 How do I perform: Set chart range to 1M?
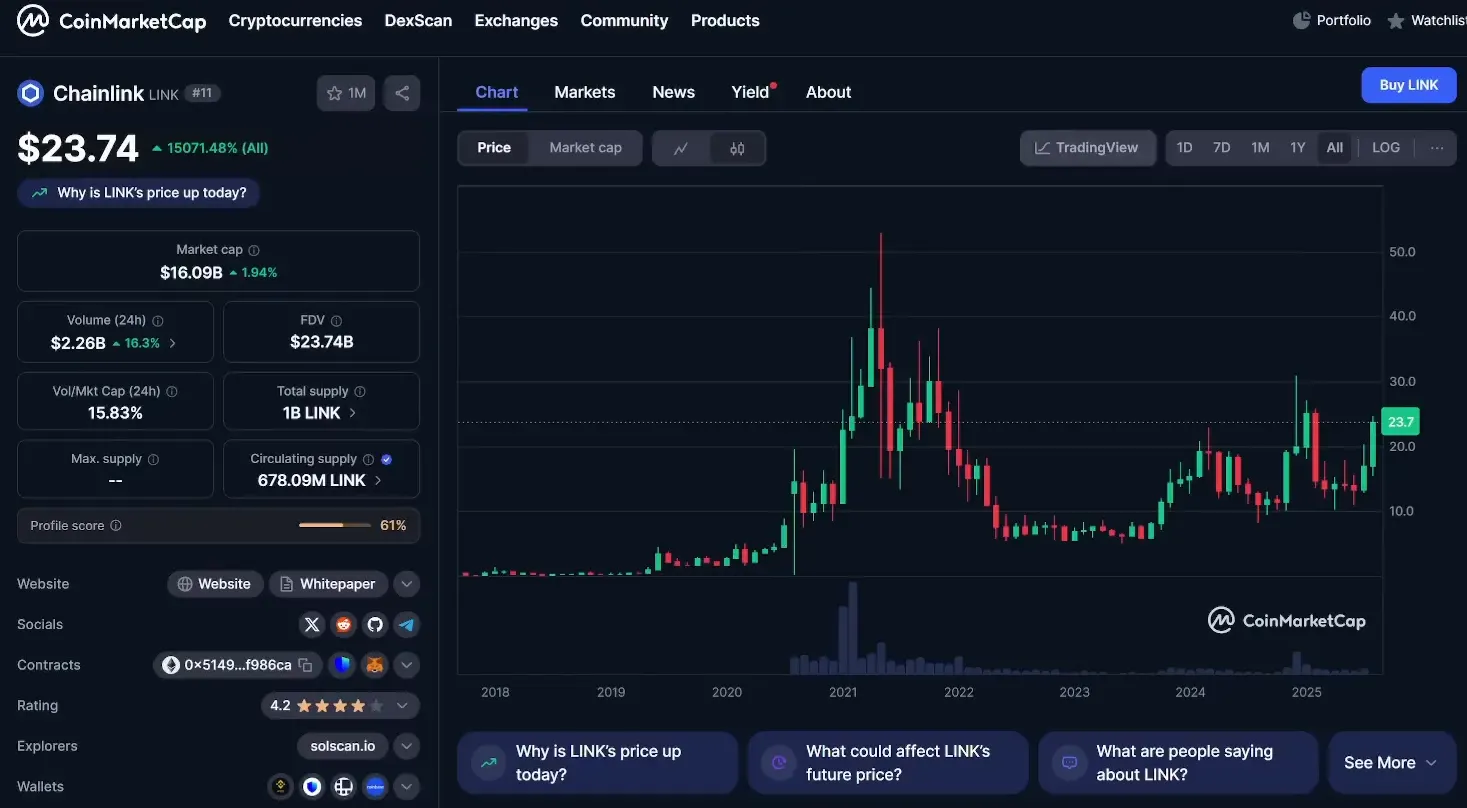(x=1260, y=148)
